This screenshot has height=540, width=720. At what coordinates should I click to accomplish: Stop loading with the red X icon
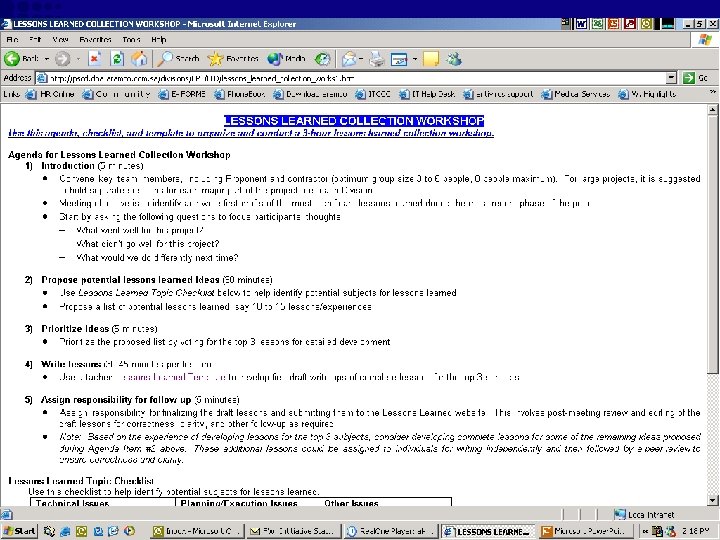pos(95,59)
